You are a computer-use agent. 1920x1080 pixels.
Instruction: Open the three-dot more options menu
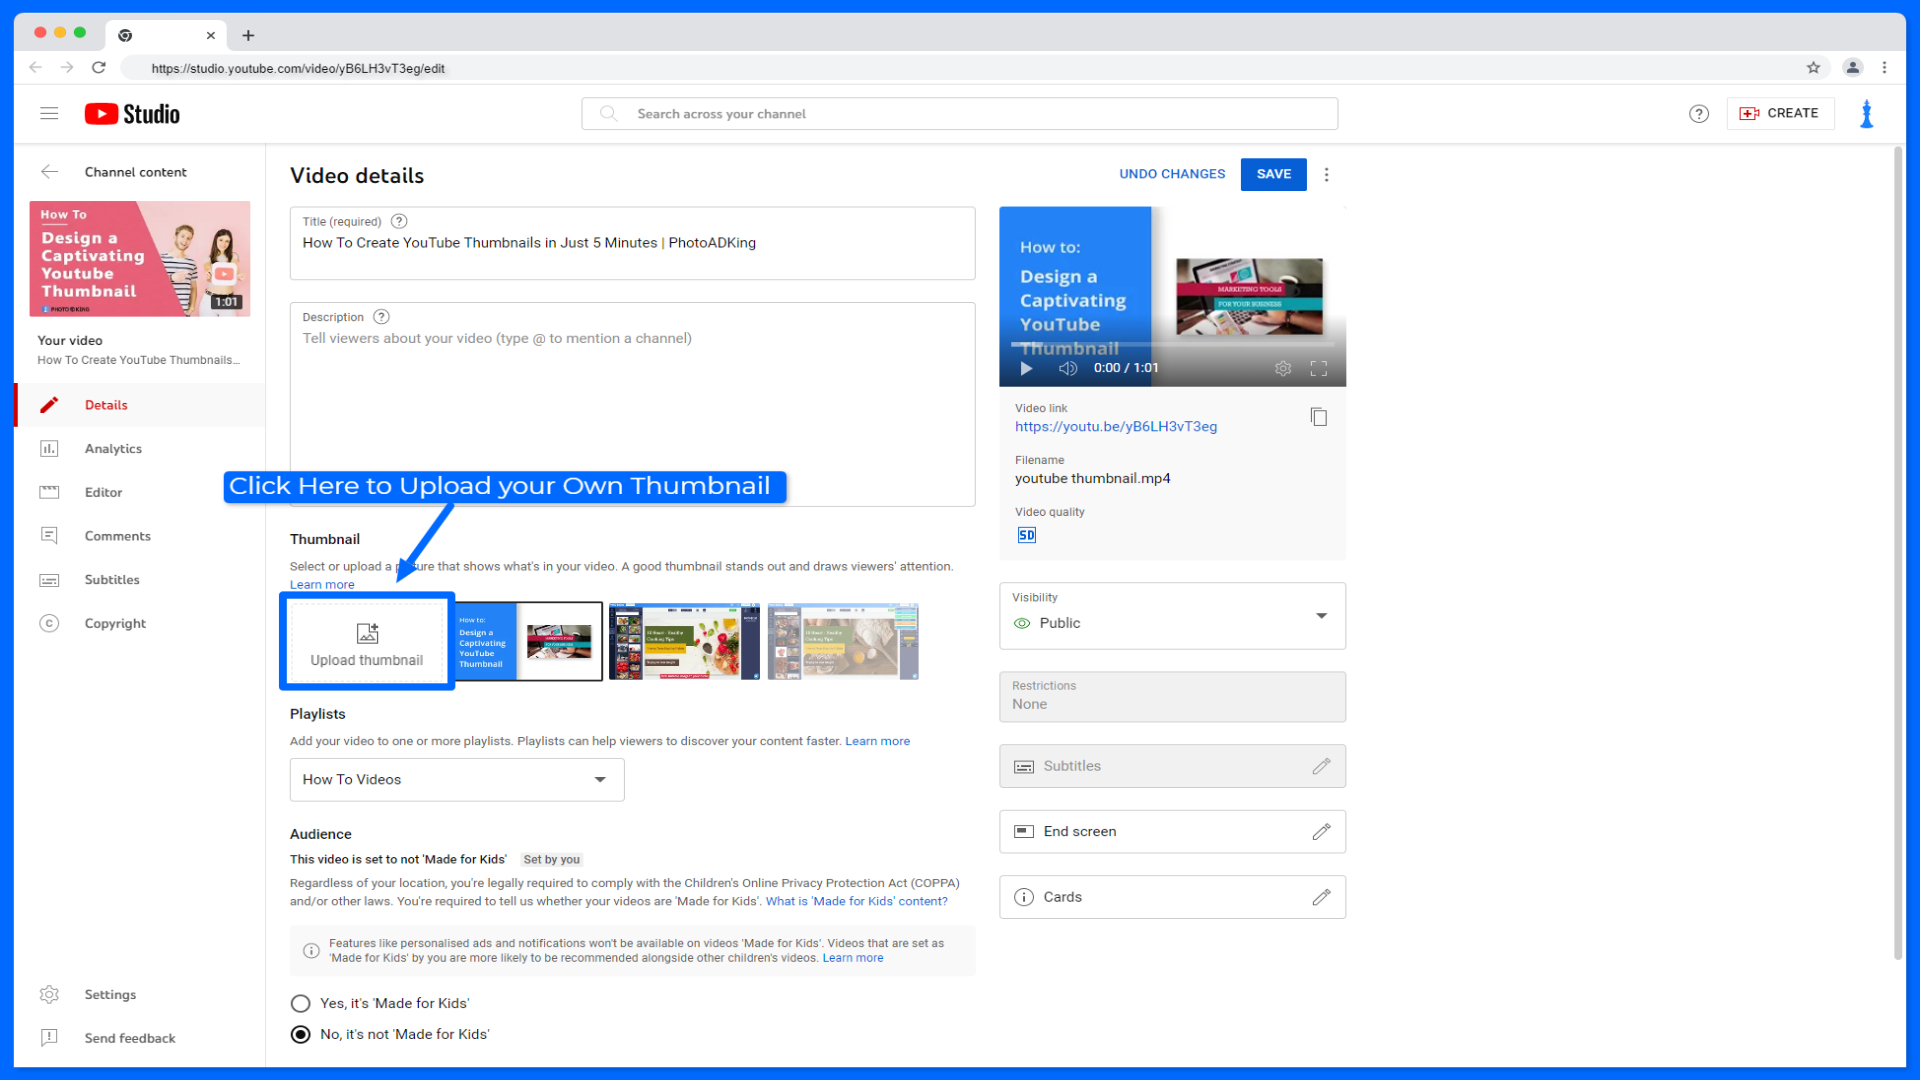coord(1326,174)
